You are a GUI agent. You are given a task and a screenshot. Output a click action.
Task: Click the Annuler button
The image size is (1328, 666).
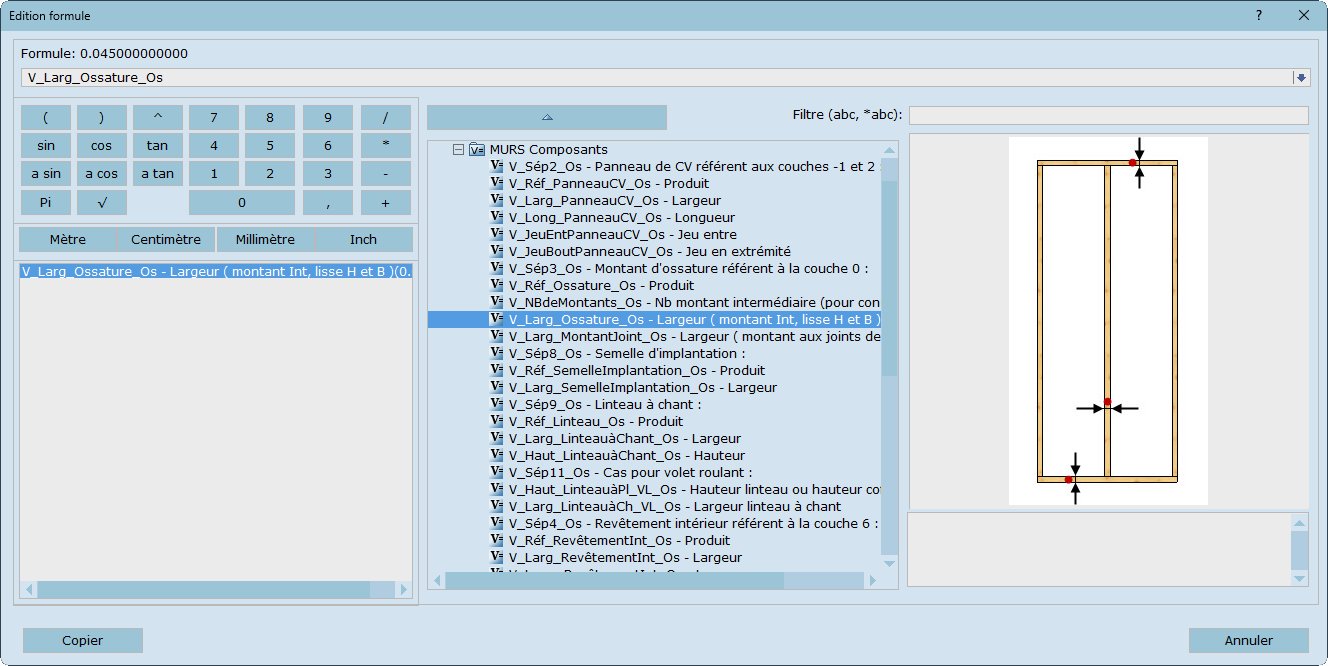coord(1248,640)
